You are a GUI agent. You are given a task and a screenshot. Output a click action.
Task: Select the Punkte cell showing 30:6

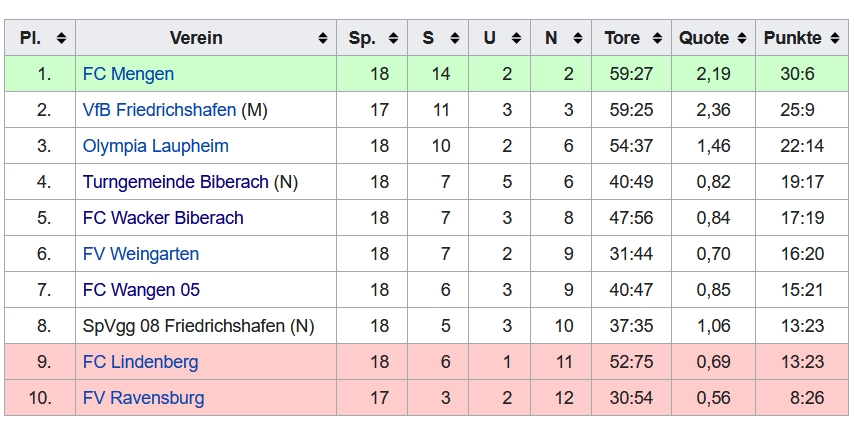point(802,74)
